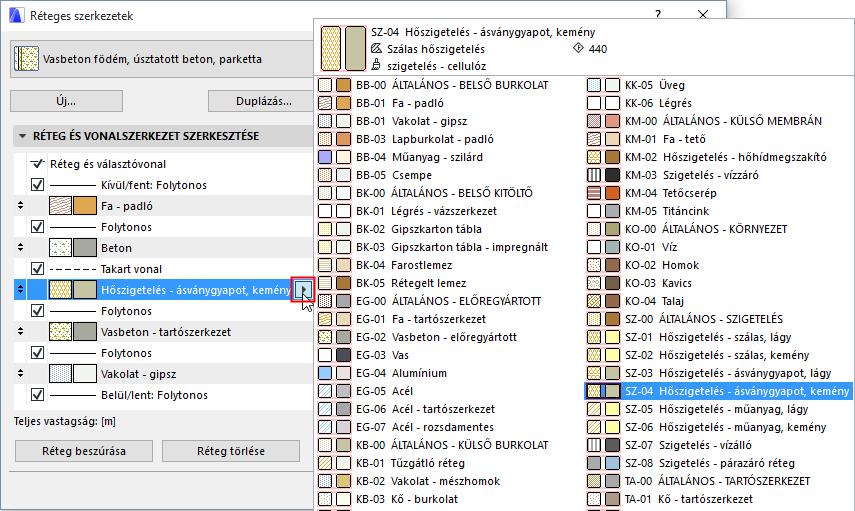Select the Beton skin row
855x511 pixels.
click(164, 248)
